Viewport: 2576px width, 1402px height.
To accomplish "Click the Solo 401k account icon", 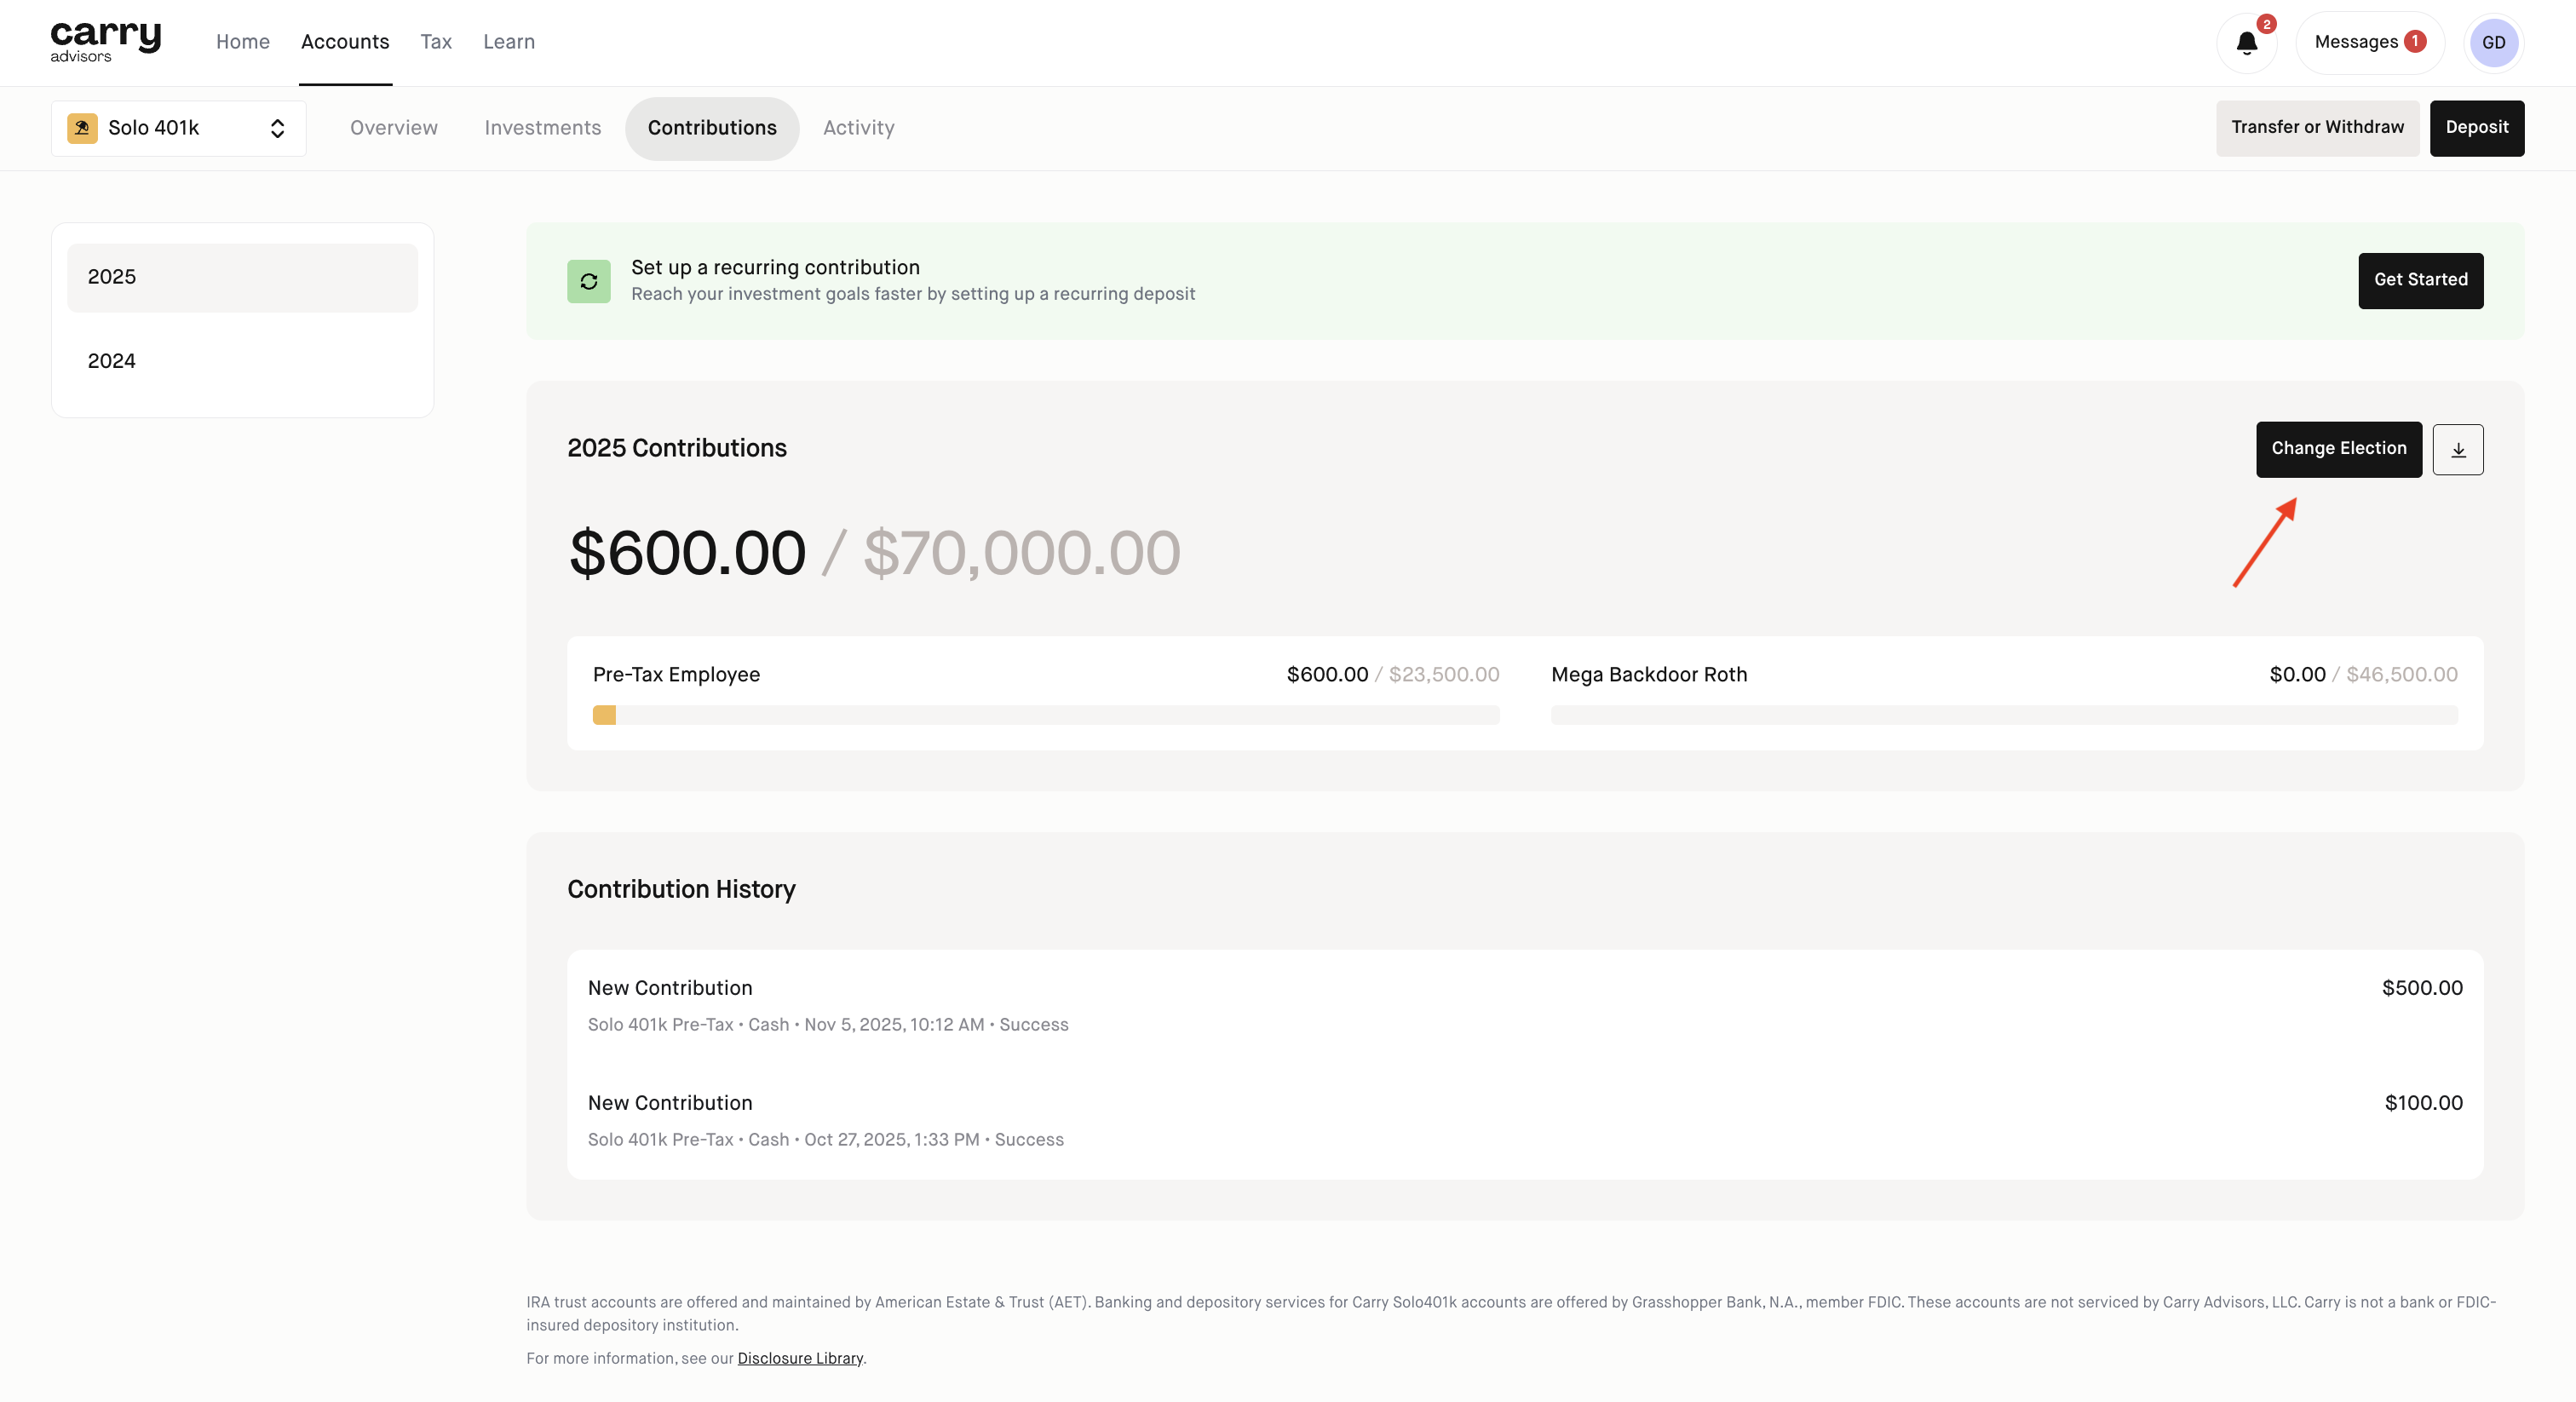I will [82, 128].
